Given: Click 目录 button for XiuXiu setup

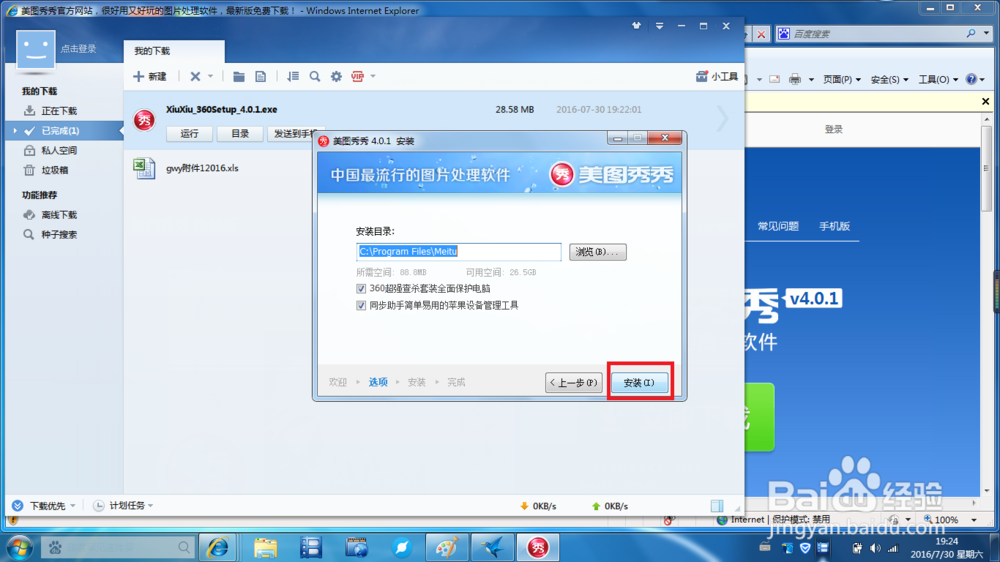Looking at the screenshot, I should [x=240, y=134].
